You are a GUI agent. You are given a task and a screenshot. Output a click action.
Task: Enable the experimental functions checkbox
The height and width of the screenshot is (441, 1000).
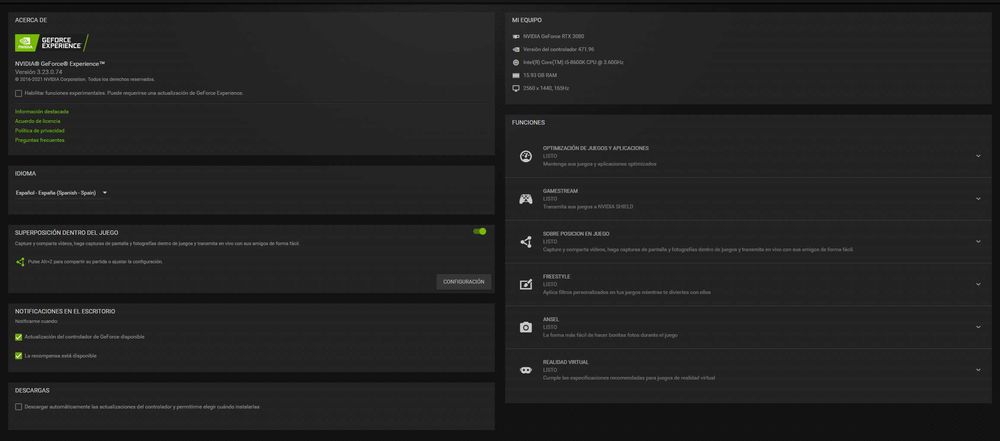[x=18, y=93]
